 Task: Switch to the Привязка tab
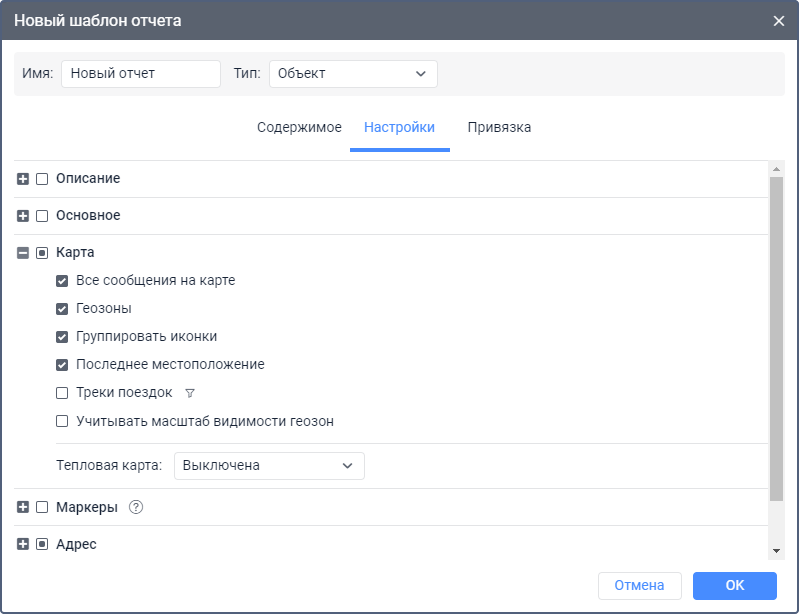(x=499, y=127)
